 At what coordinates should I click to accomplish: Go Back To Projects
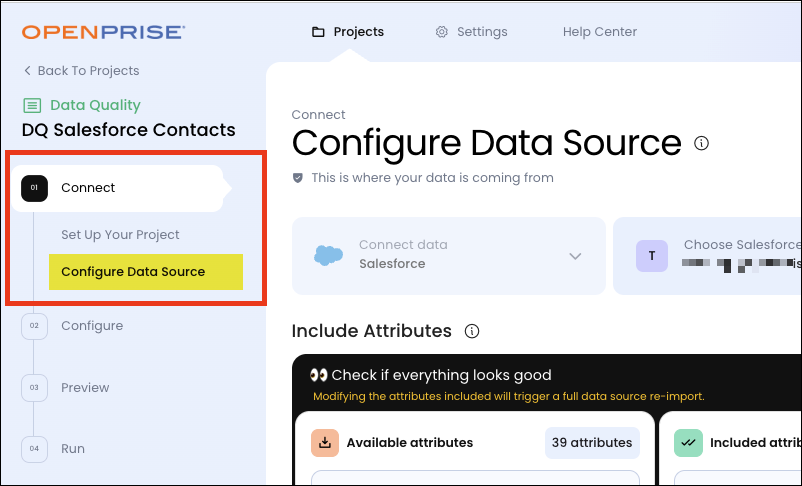click(82, 71)
